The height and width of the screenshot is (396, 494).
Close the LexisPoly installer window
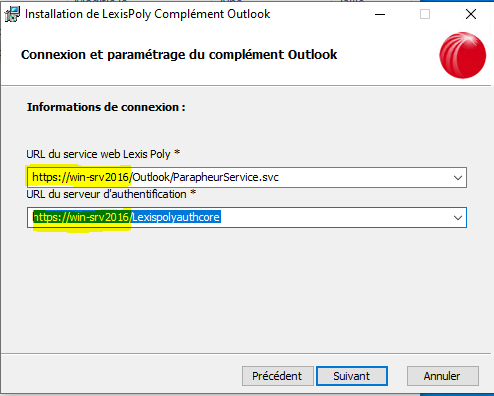471,14
